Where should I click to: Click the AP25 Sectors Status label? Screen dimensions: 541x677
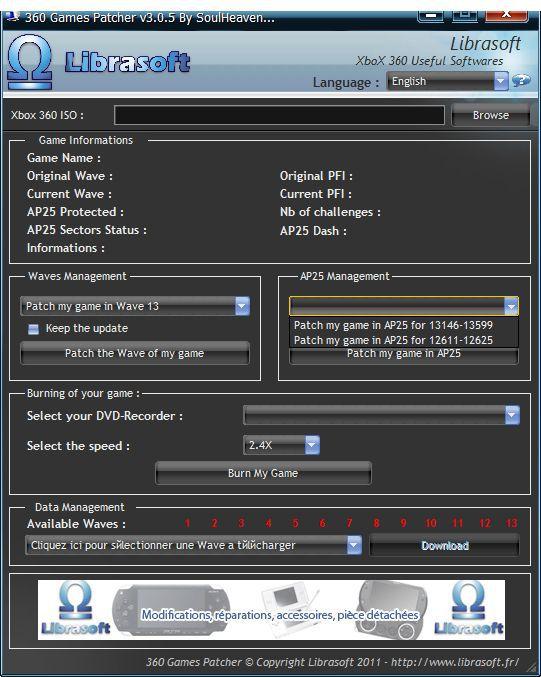click(x=87, y=230)
